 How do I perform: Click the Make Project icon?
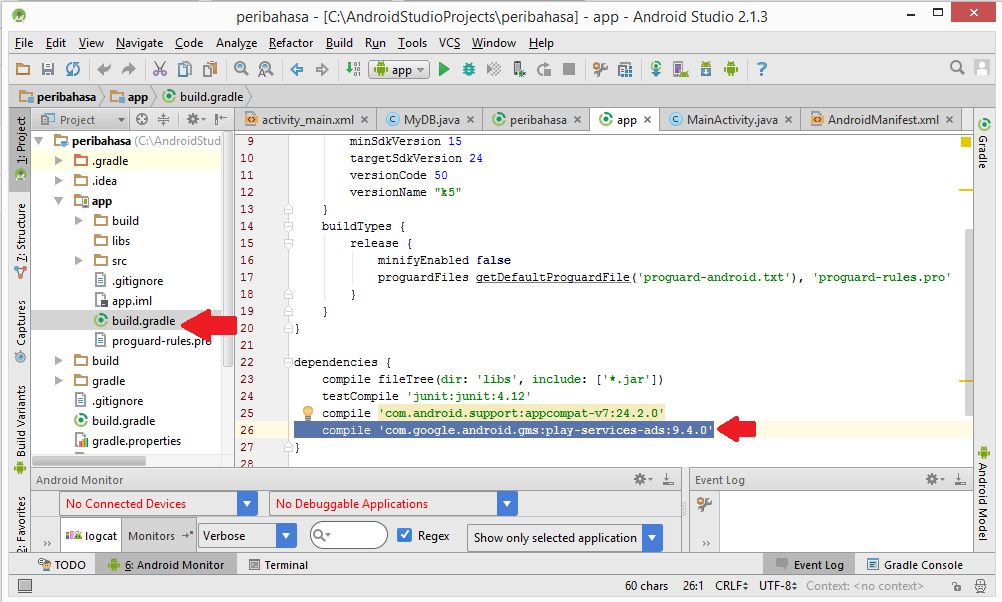(x=353, y=69)
